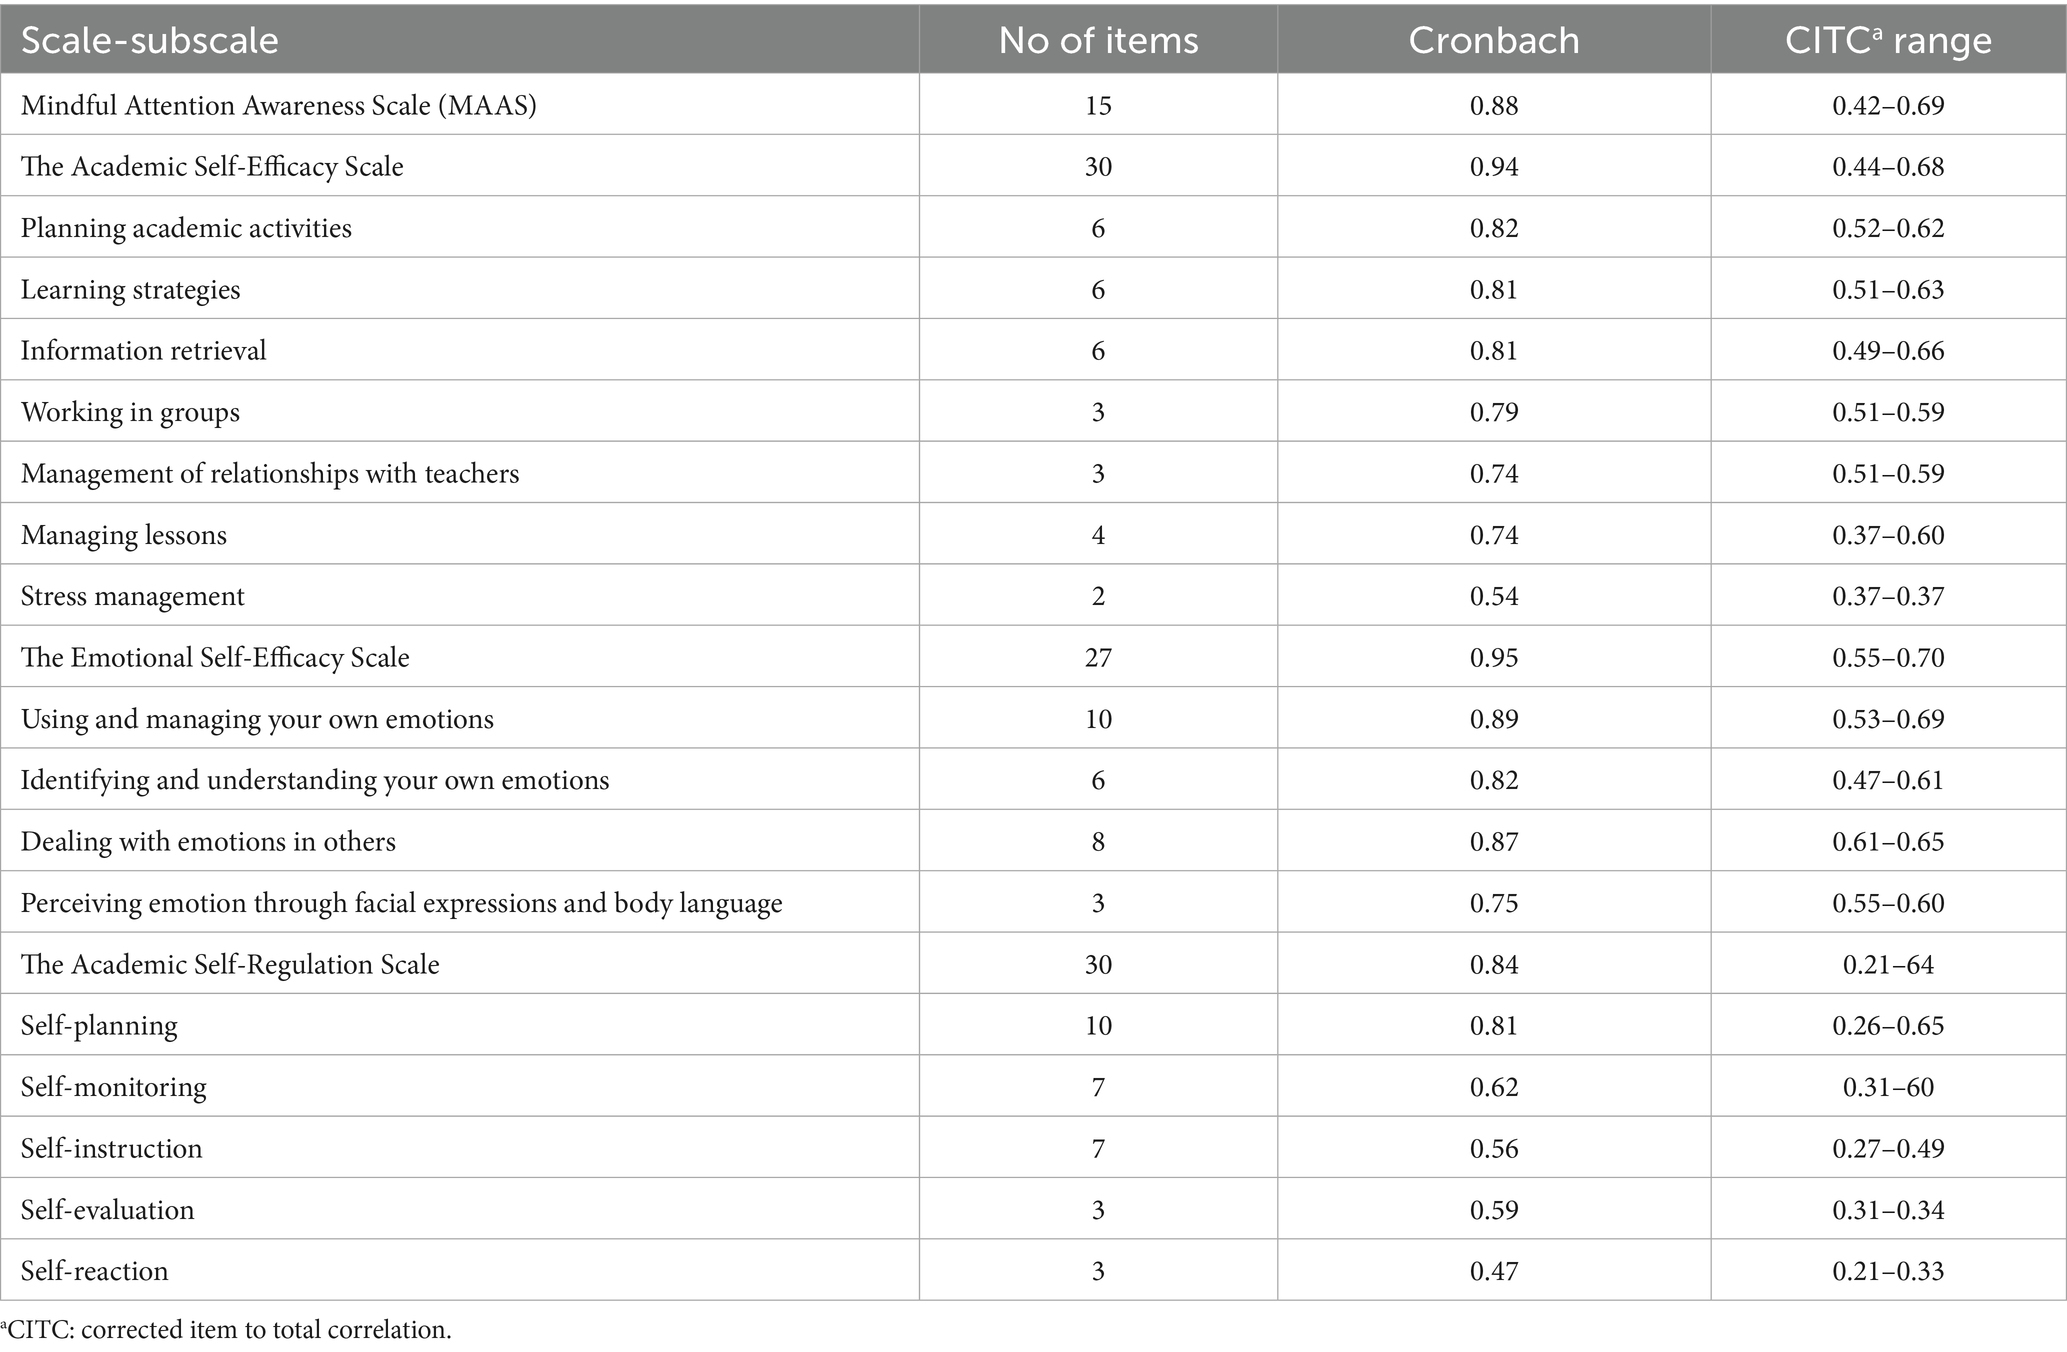Select the Perceiving emotion through facial expressions row
The image size is (2067, 1352).
401,903
